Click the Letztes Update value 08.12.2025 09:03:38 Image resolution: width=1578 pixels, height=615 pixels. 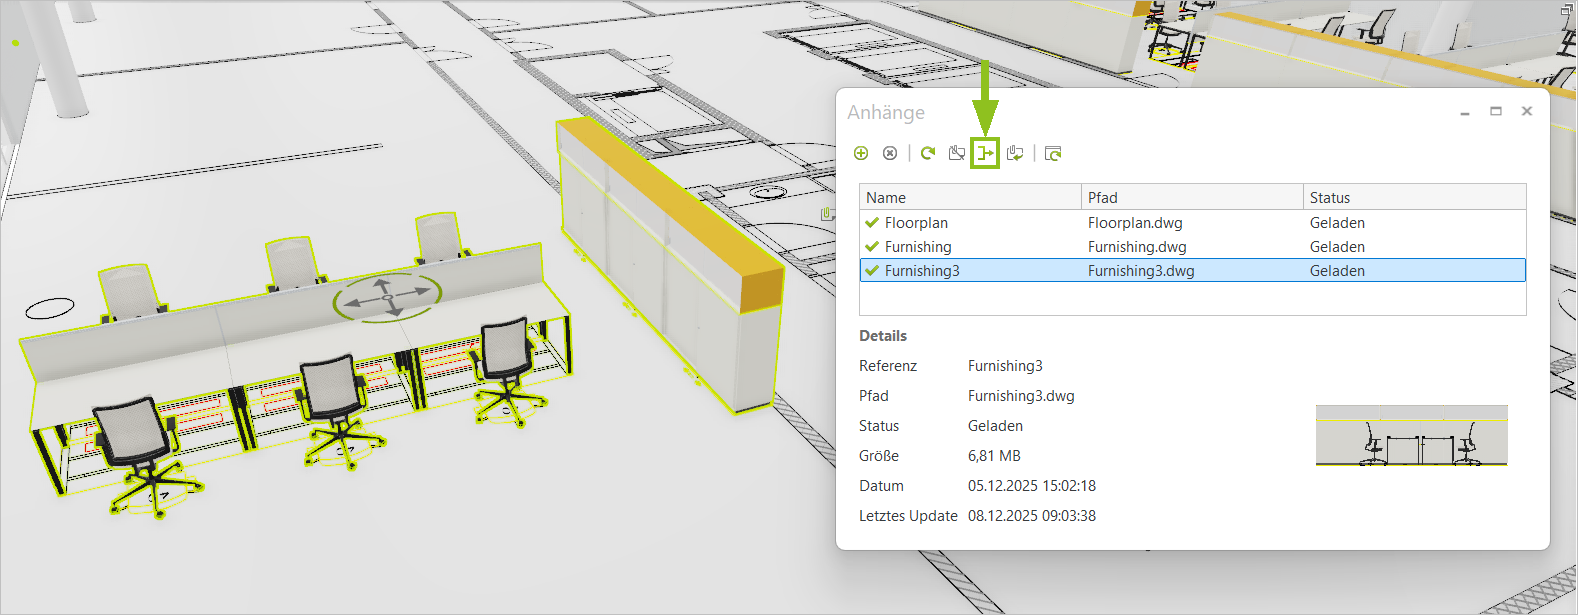(1032, 516)
